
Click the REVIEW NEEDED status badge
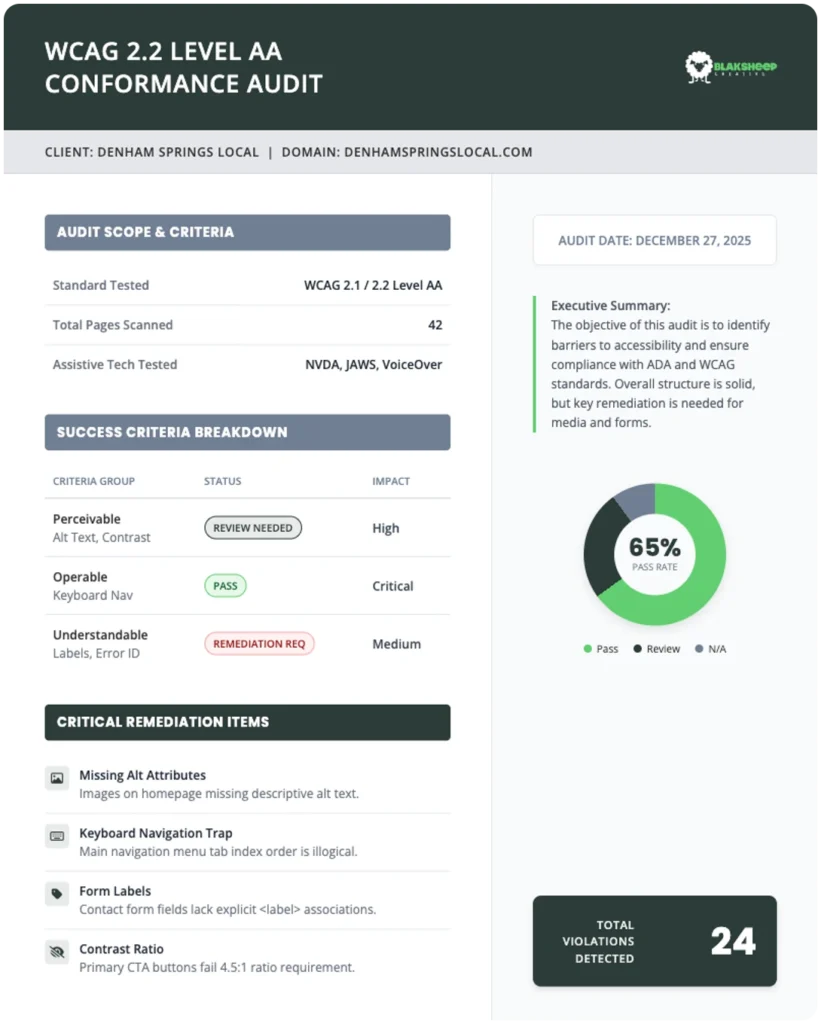point(253,528)
